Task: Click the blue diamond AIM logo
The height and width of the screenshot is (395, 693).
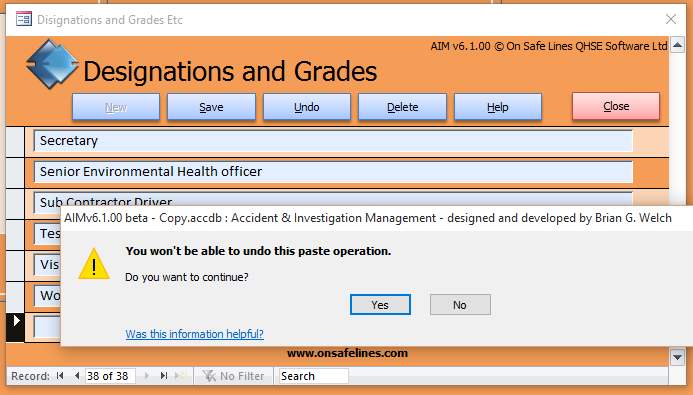Action: (52, 64)
